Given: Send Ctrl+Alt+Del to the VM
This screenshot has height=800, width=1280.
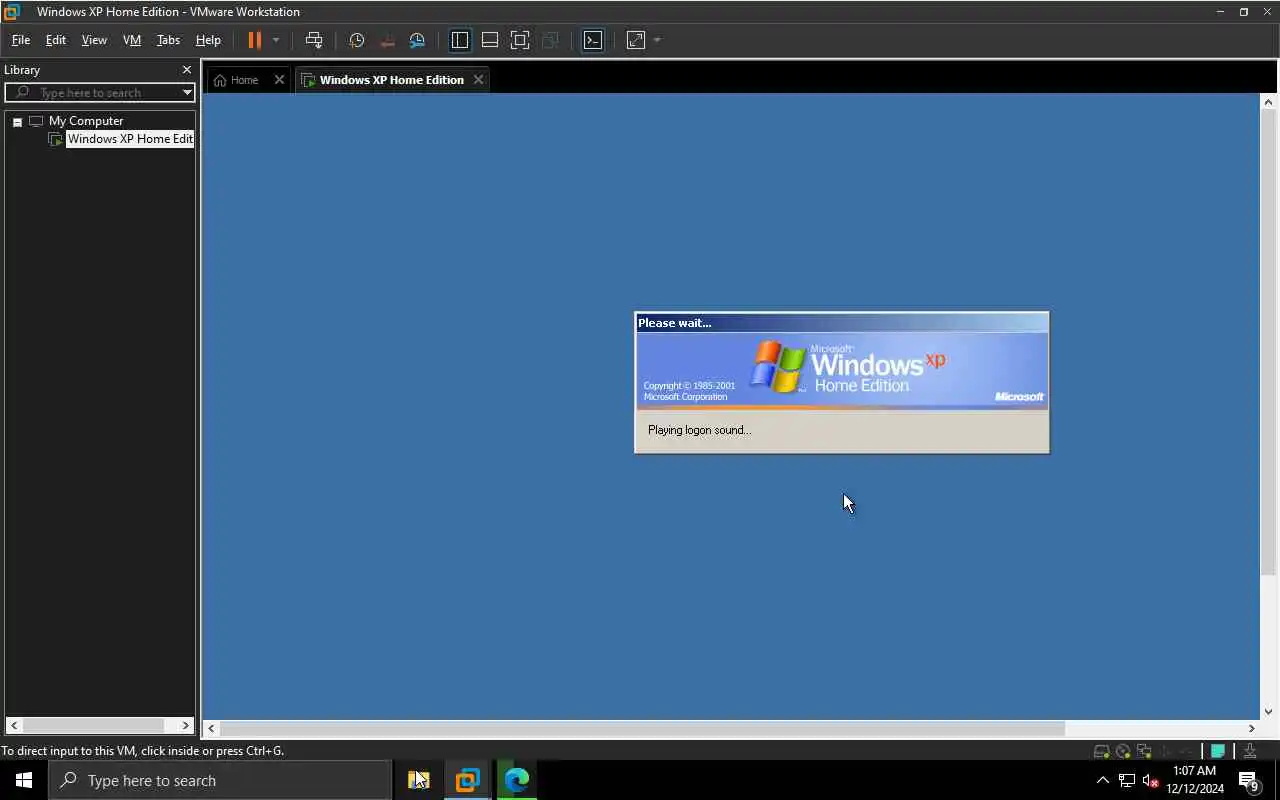Looking at the screenshot, I should tap(314, 40).
